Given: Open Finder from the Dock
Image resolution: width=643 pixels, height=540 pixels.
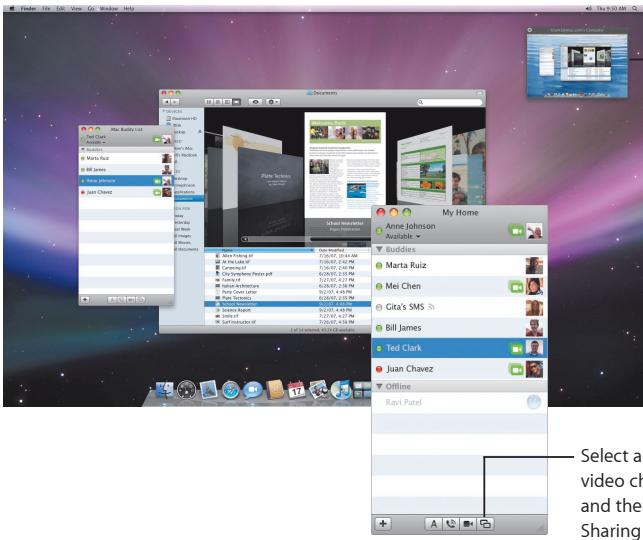Looking at the screenshot, I should click(x=165, y=390).
